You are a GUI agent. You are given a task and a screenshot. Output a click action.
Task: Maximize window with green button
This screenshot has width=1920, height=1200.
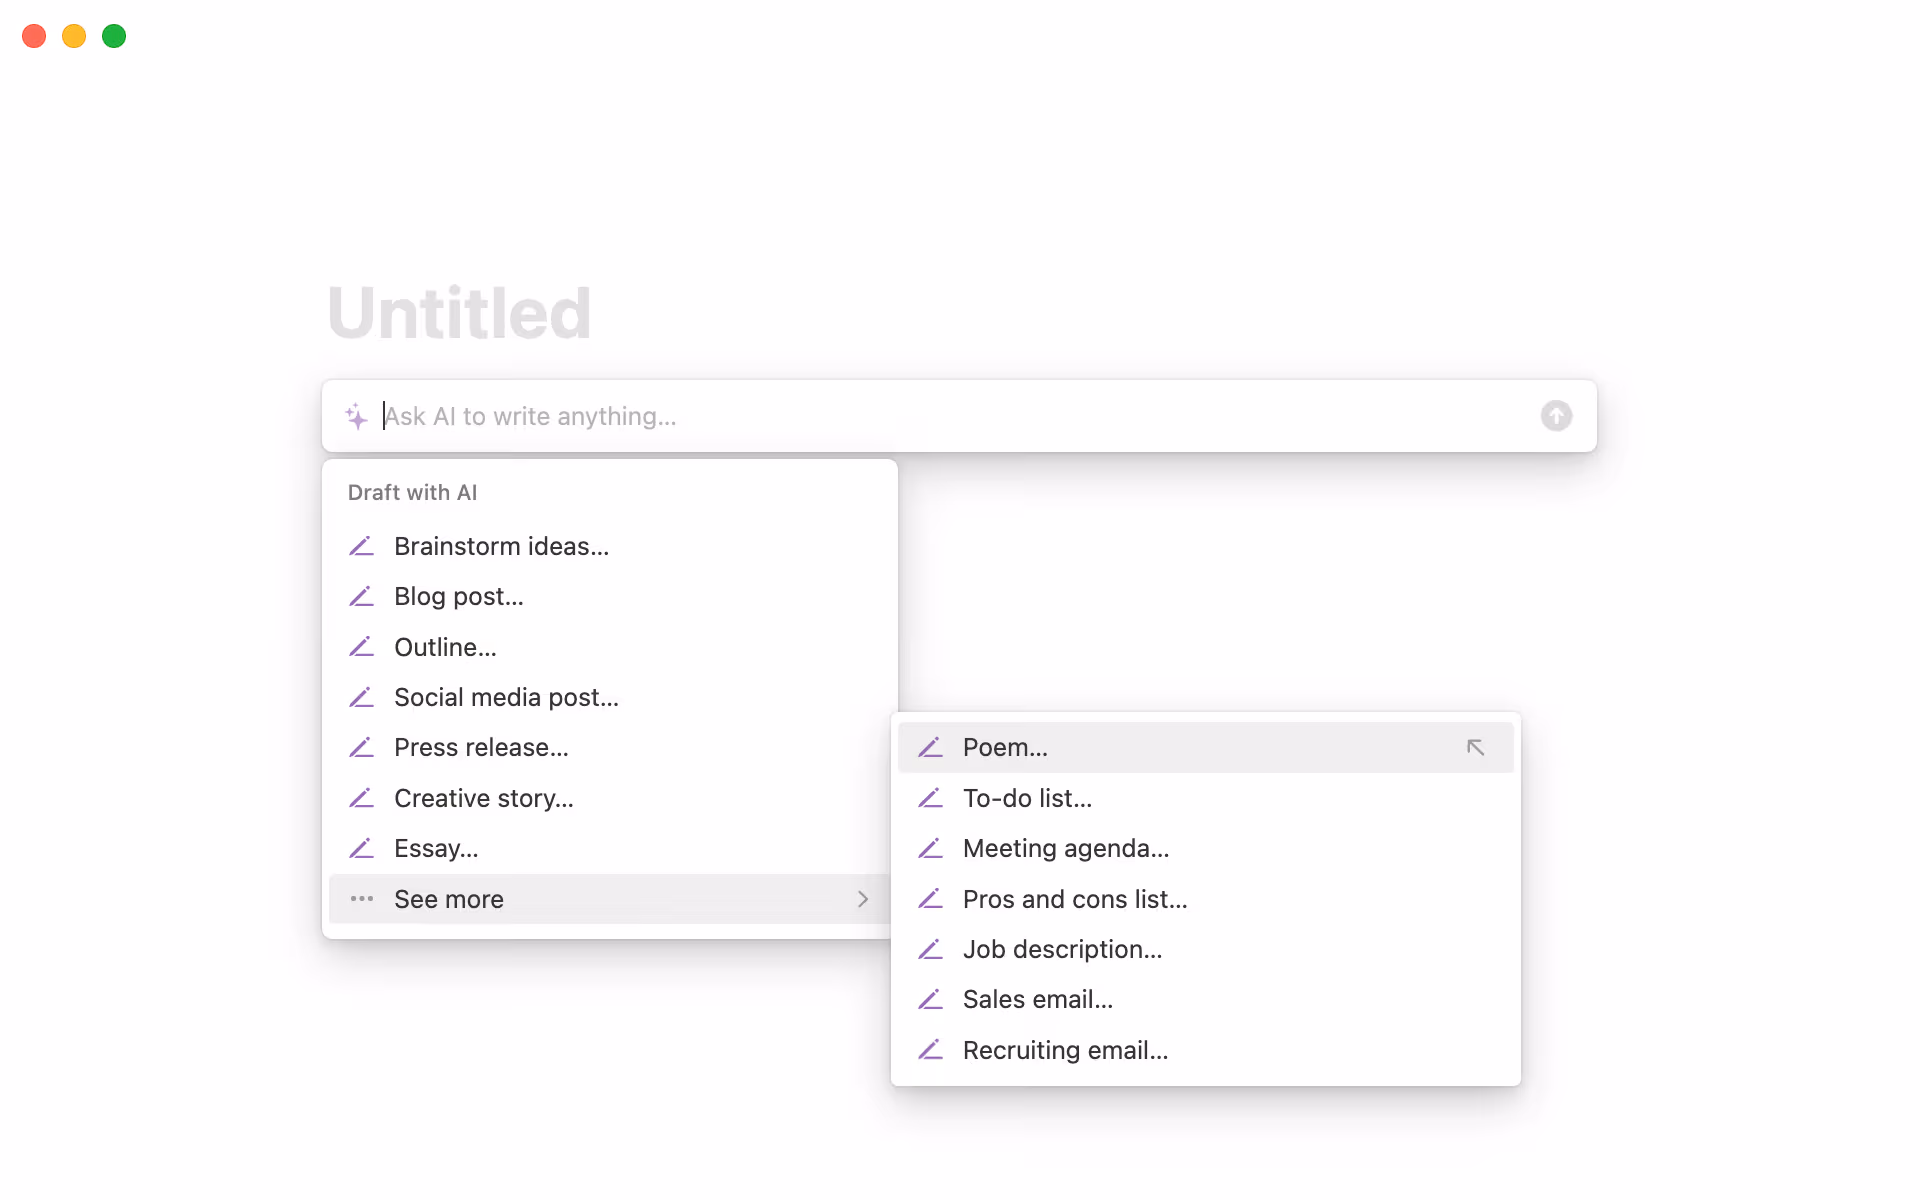coord(114,36)
